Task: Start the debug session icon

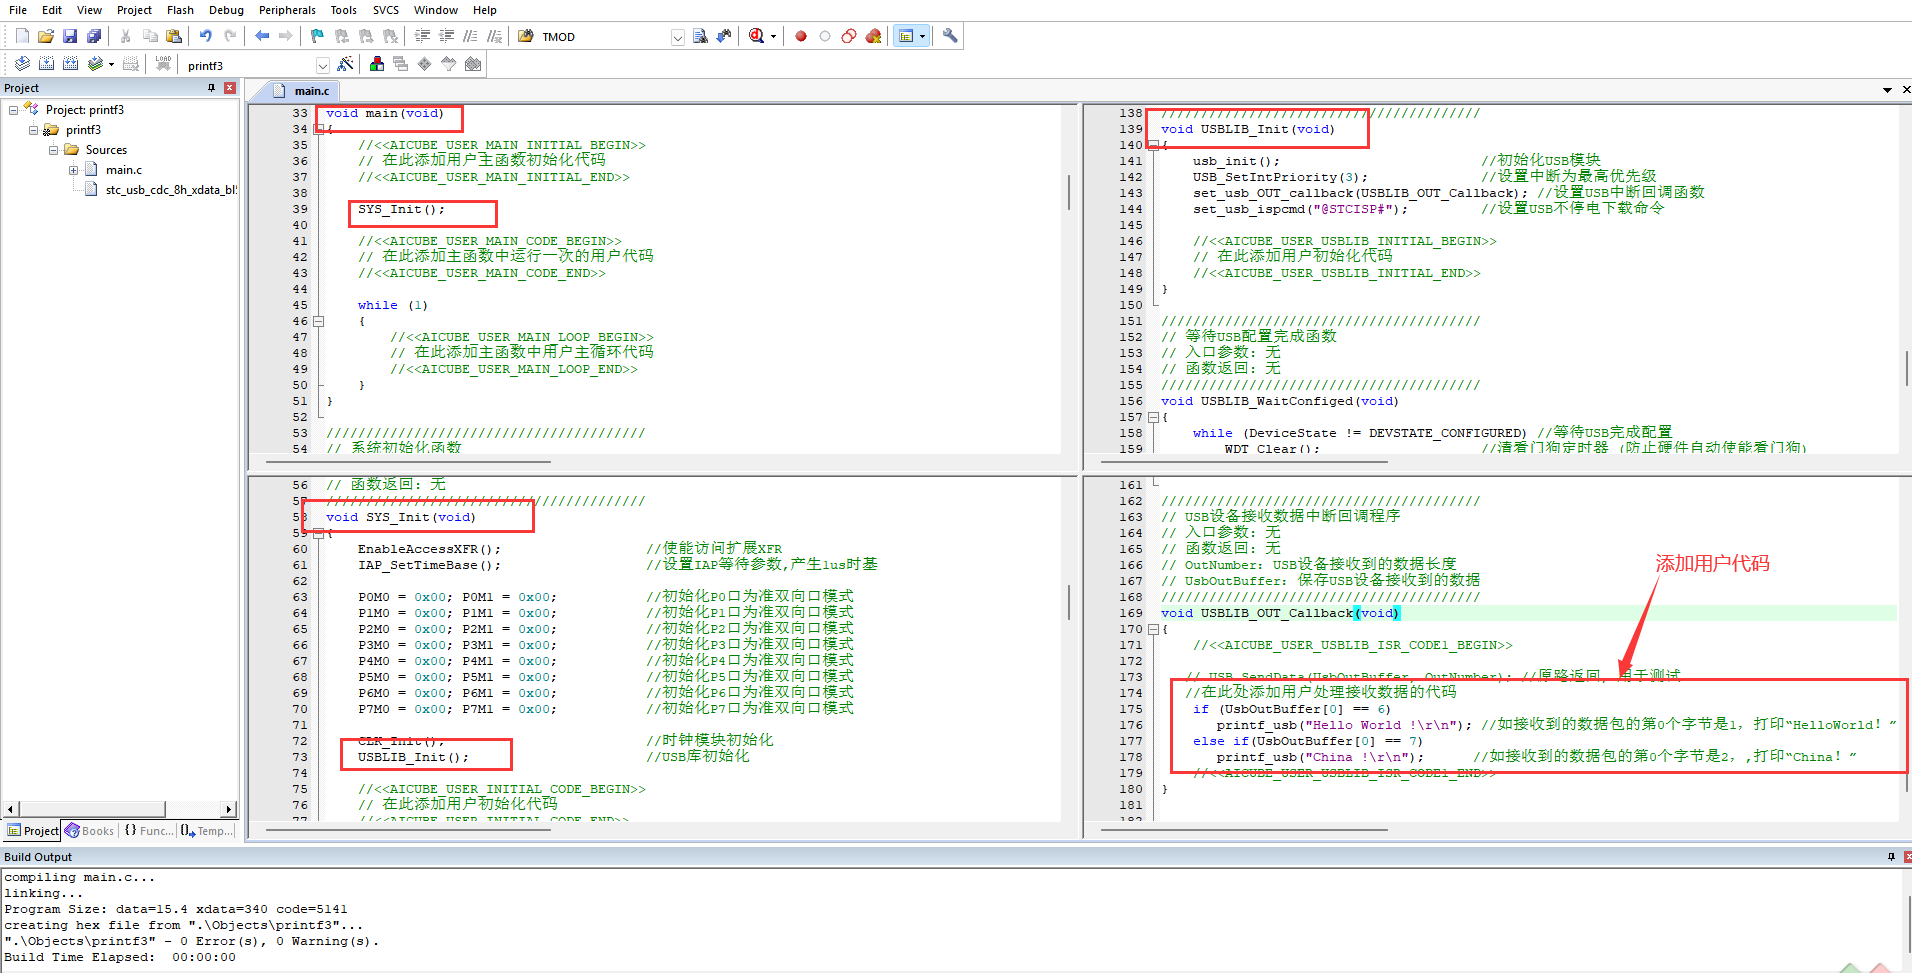Action: coord(758,36)
